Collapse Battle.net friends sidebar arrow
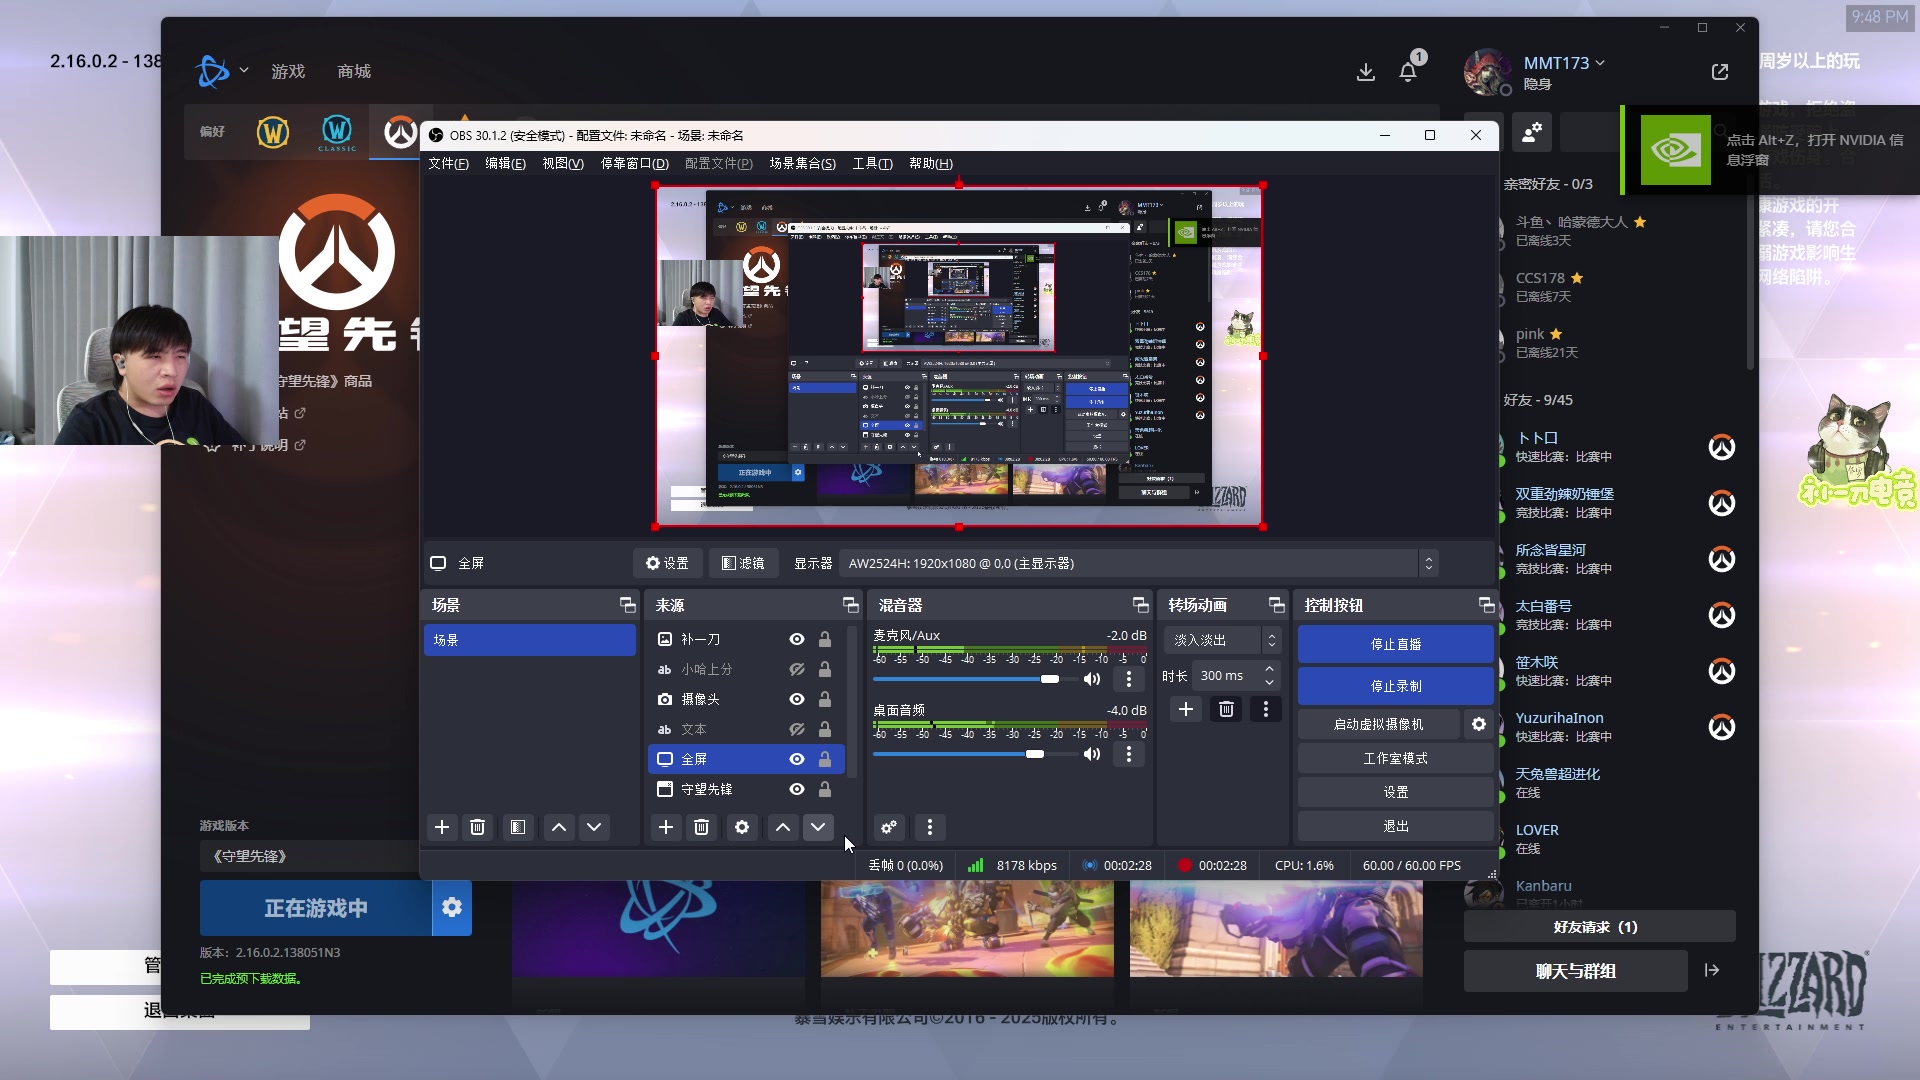The height and width of the screenshot is (1080, 1920). pyautogui.click(x=1712, y=970)
